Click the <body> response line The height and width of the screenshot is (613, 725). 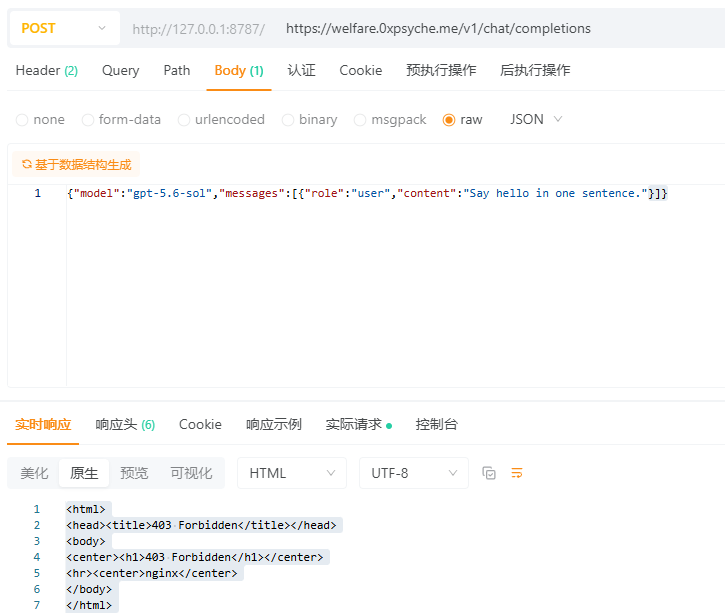click(x=86, y=541)
